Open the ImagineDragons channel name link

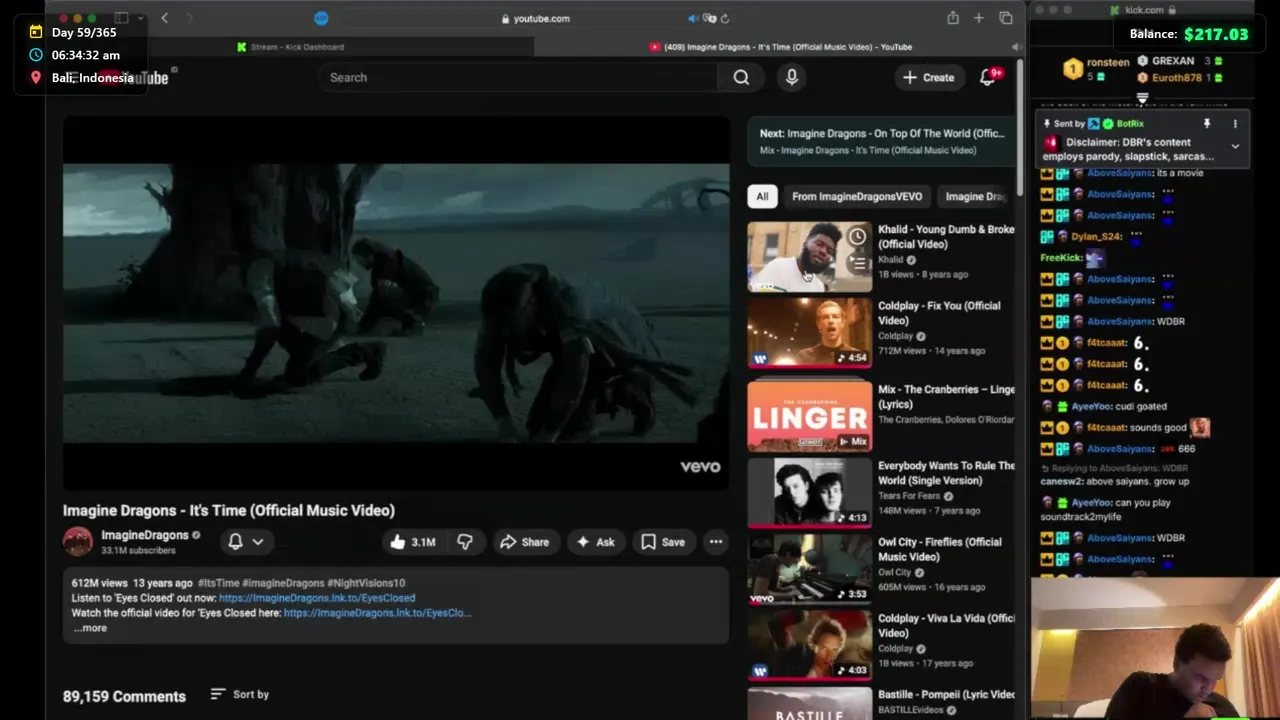tap(145, 535)
